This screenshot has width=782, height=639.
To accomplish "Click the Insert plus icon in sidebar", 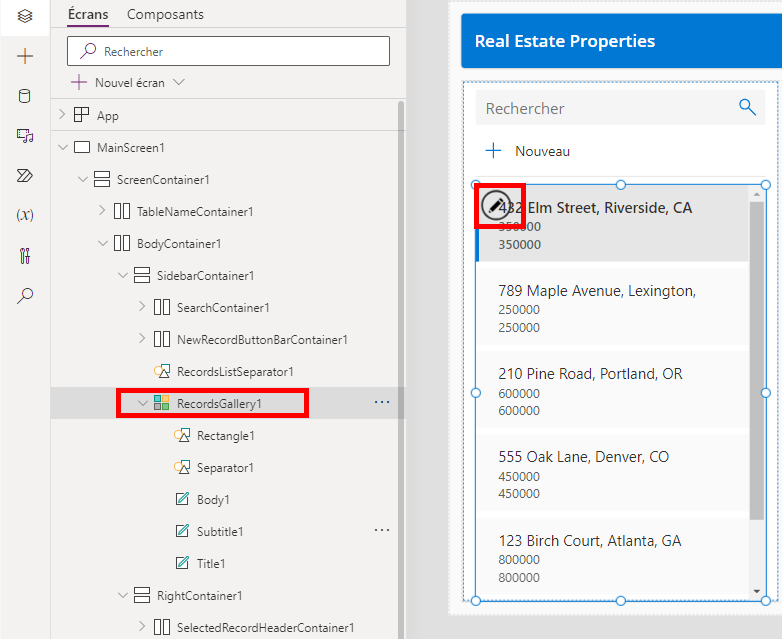I will (x=25, y=56).
